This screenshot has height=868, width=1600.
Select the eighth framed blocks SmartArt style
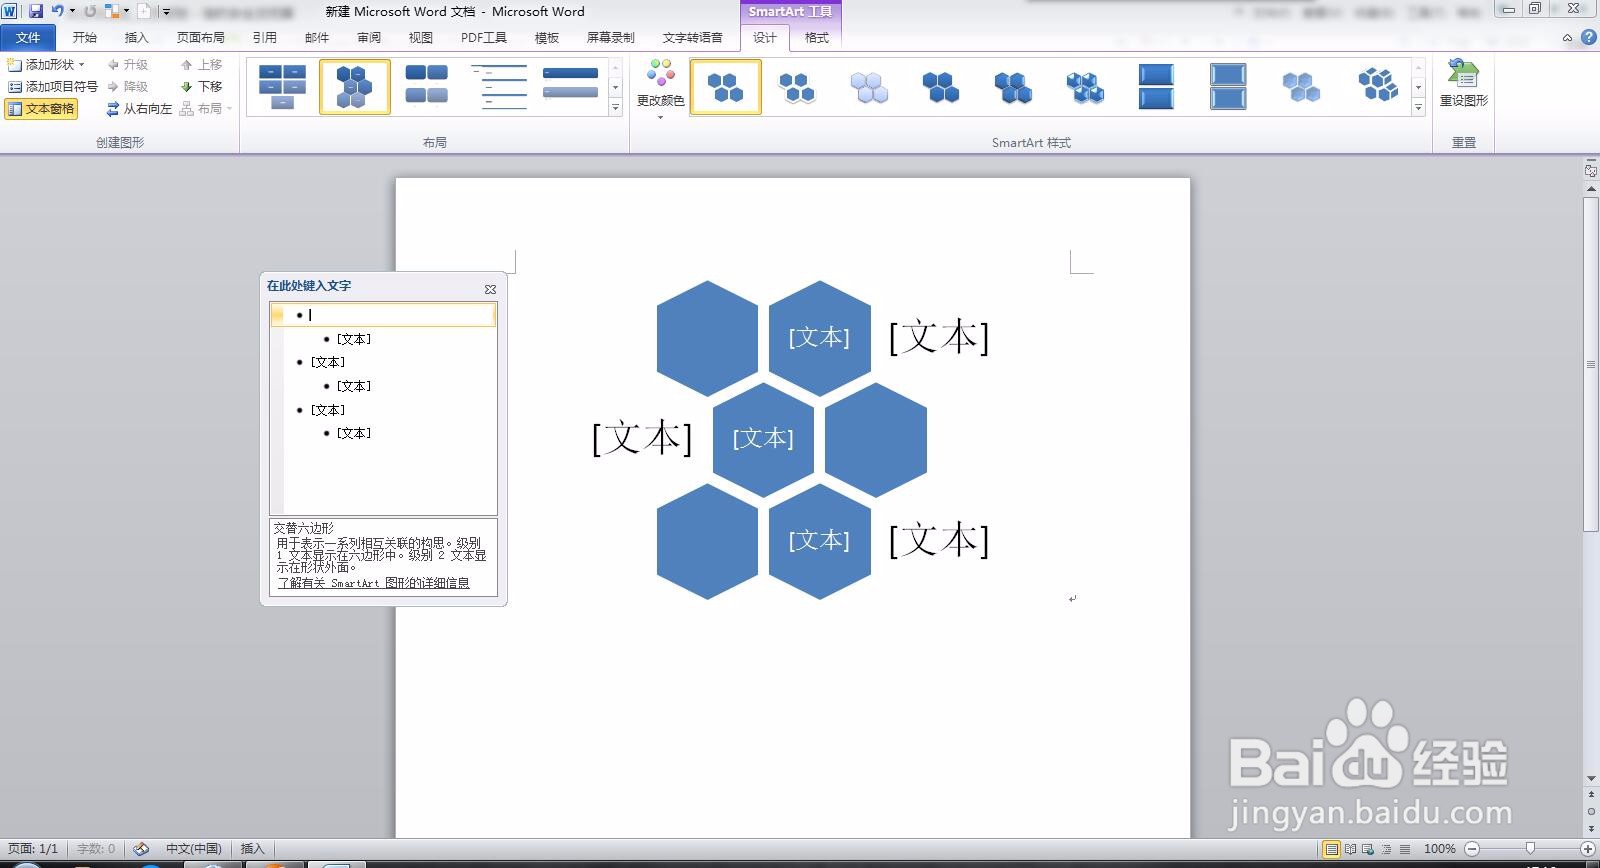point(1229,87)
